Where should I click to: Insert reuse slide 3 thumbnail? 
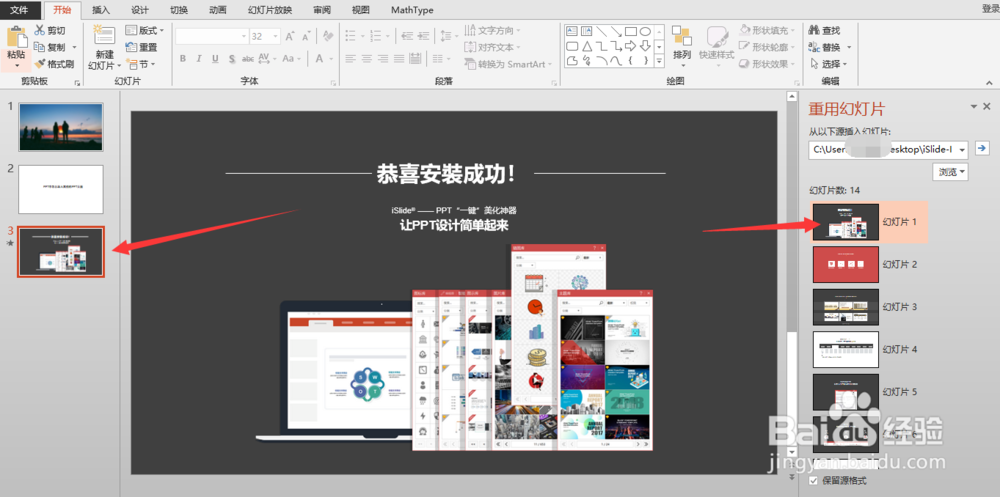click(x=845, y=307)
